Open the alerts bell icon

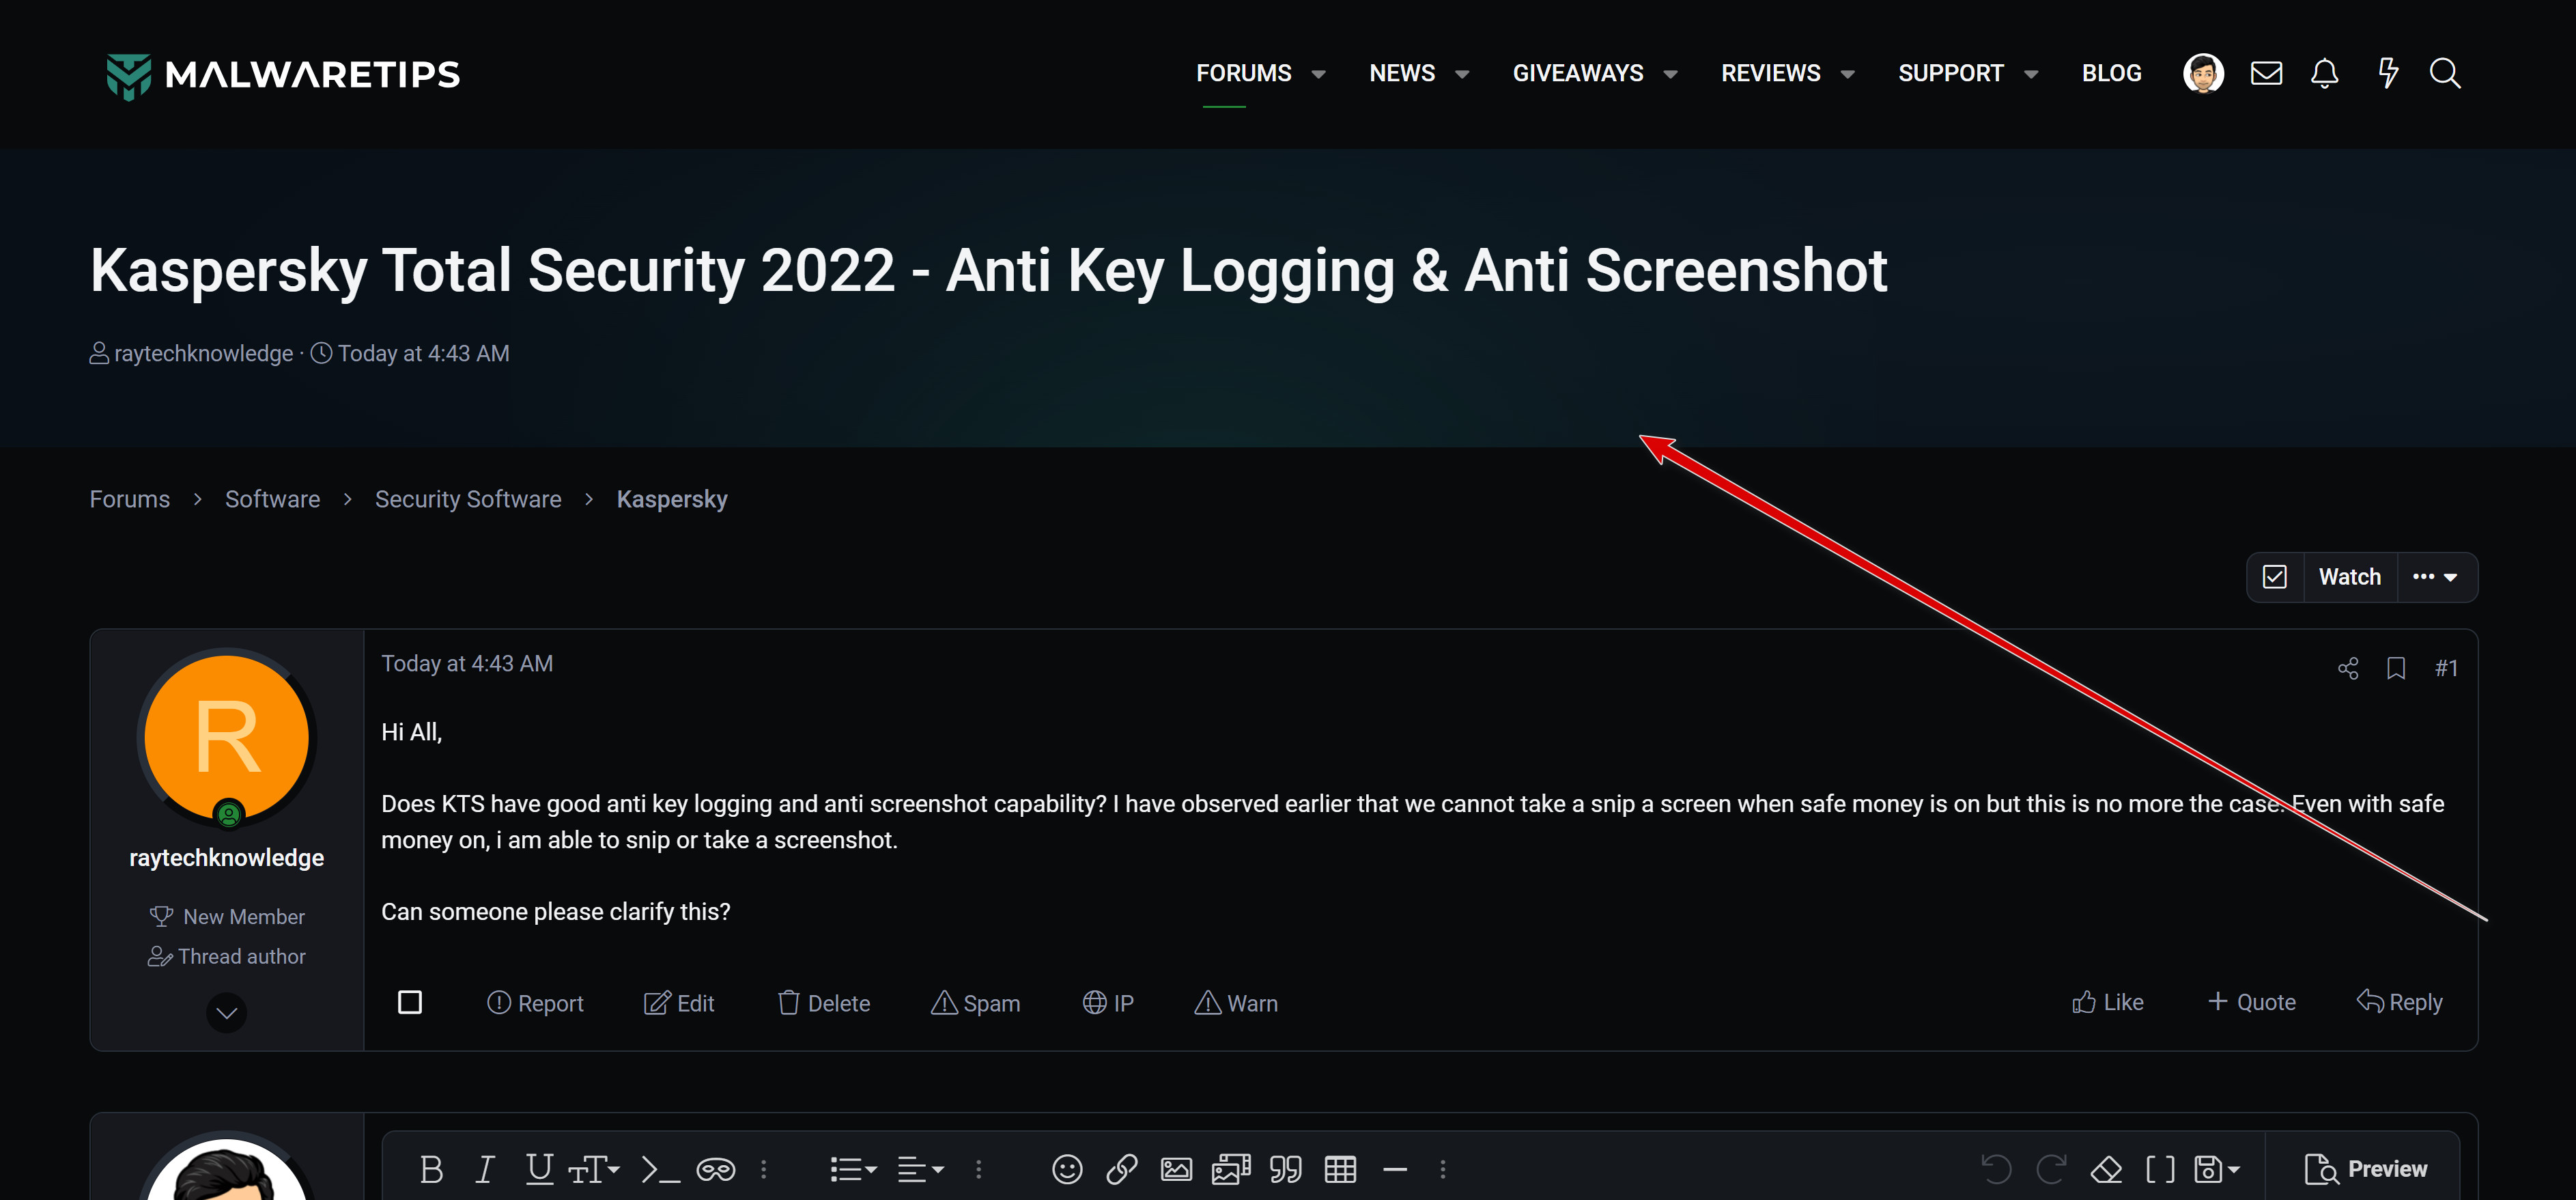(2324, 73)
